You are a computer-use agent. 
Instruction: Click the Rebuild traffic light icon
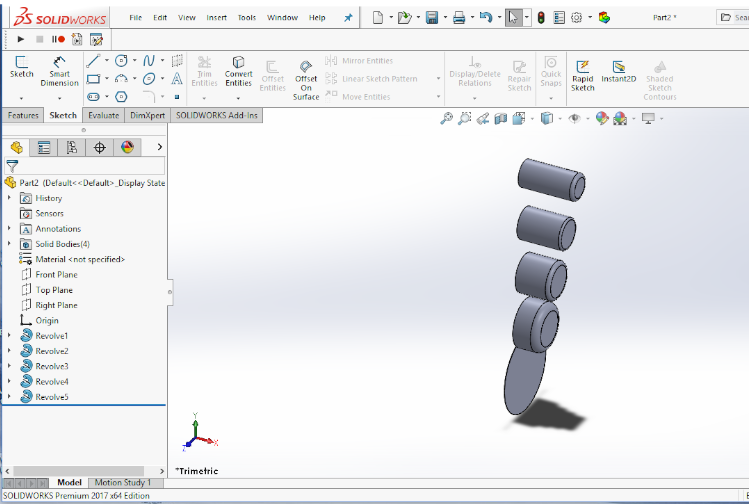click(540, 17)
